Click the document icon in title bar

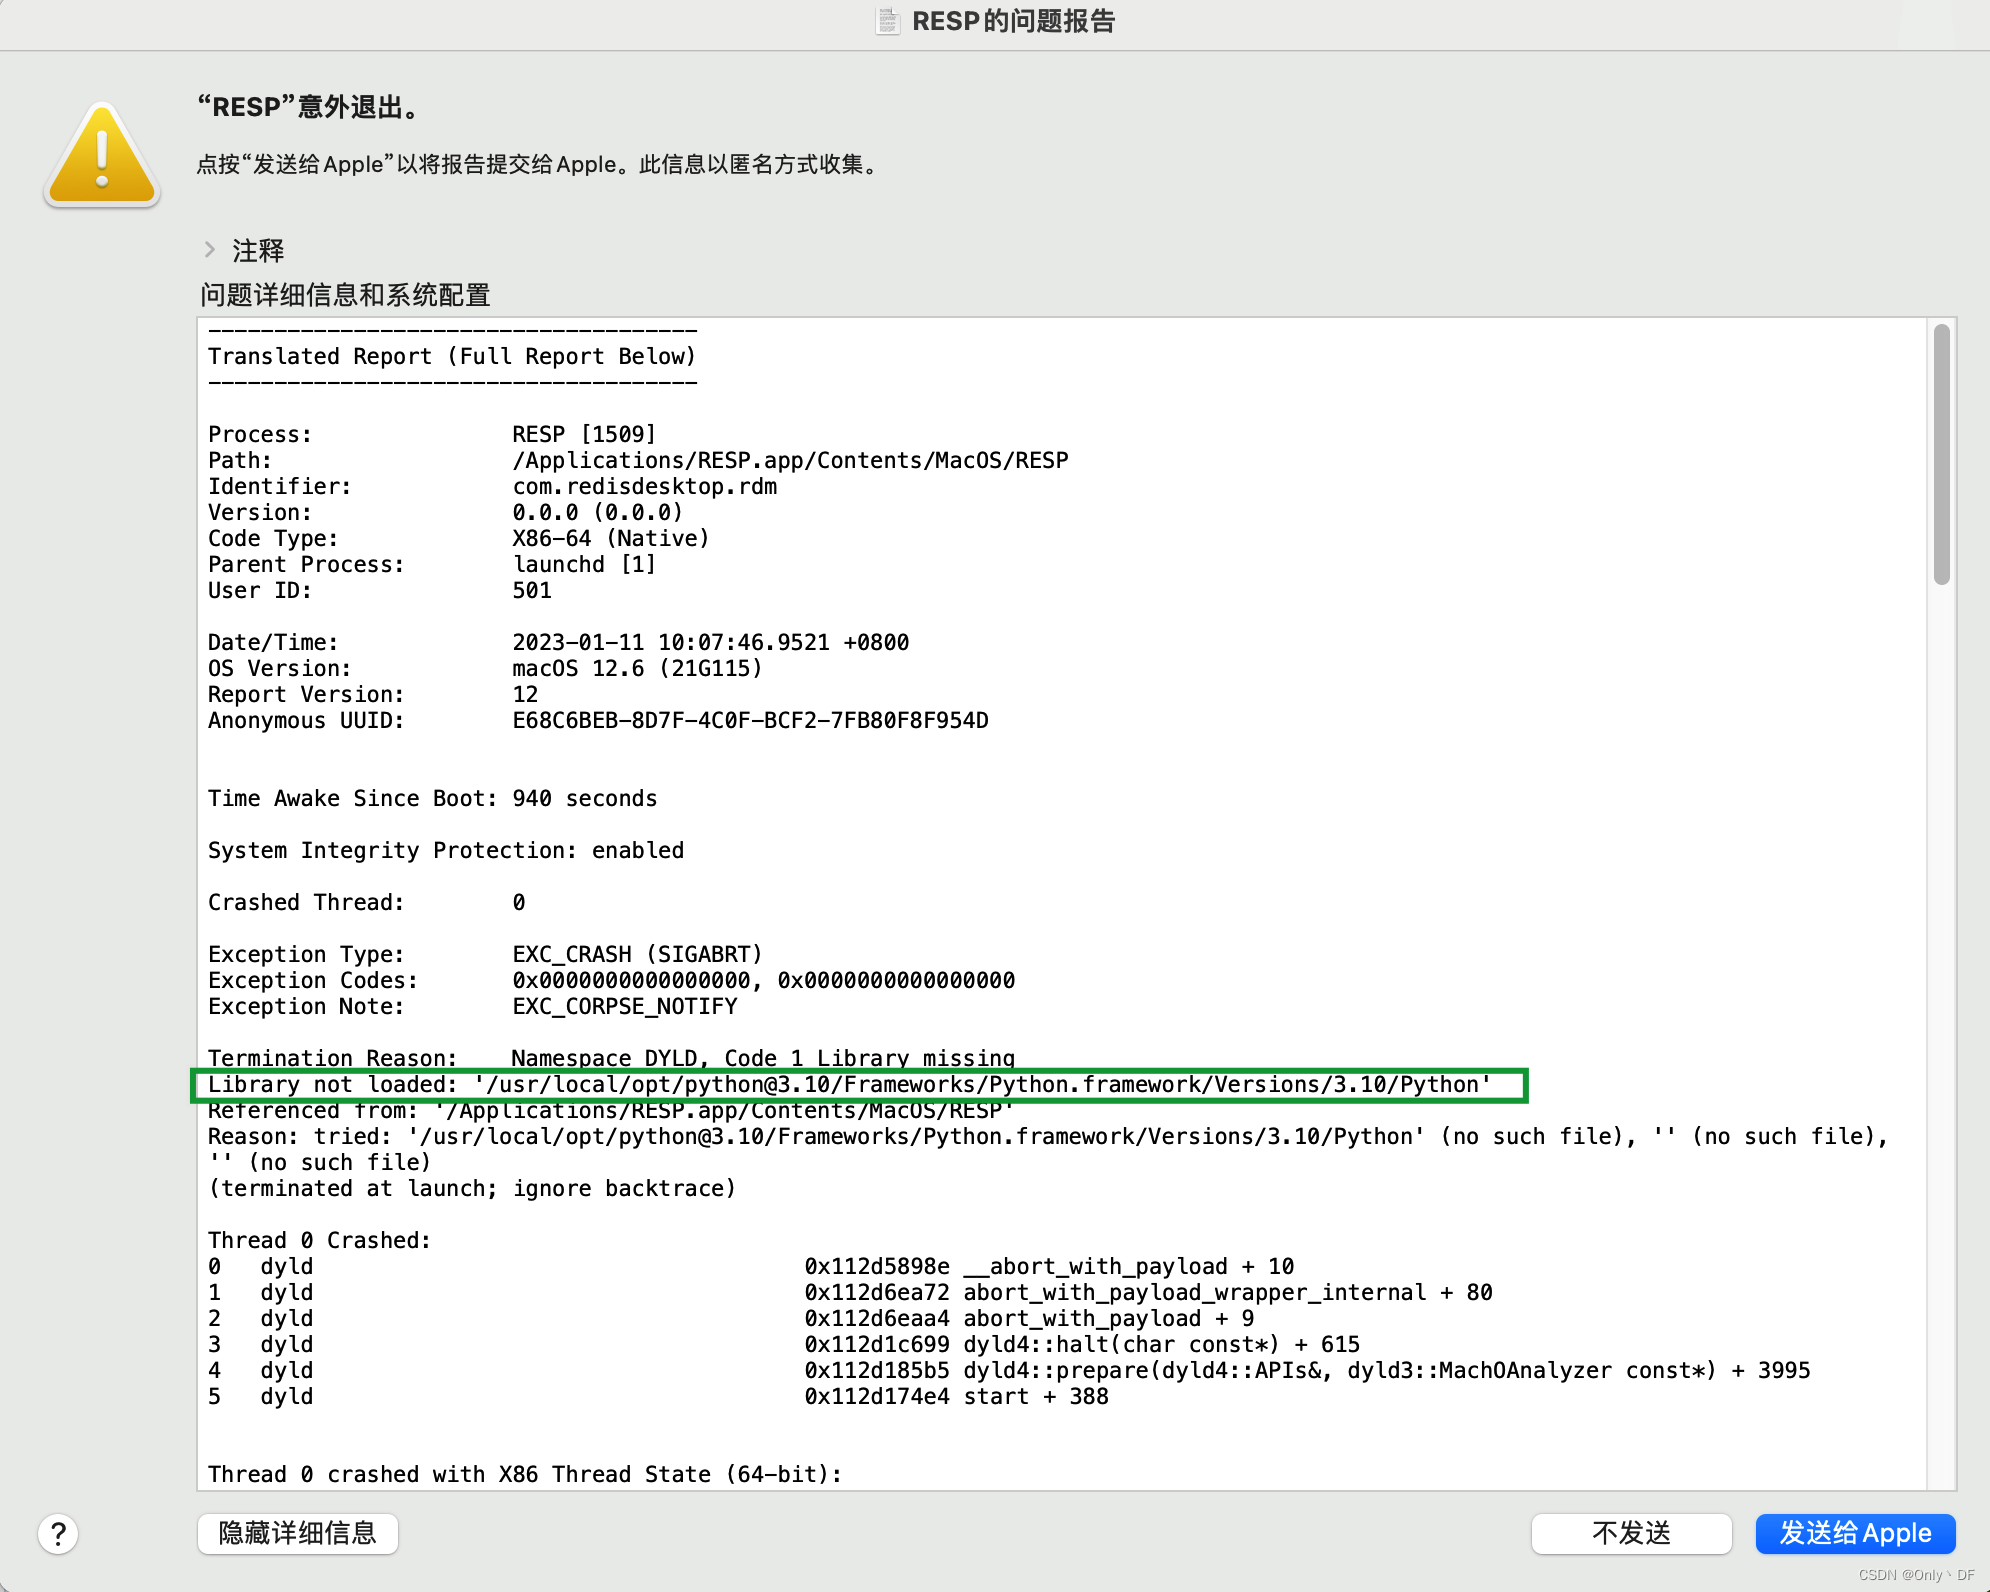pos(887,21)
